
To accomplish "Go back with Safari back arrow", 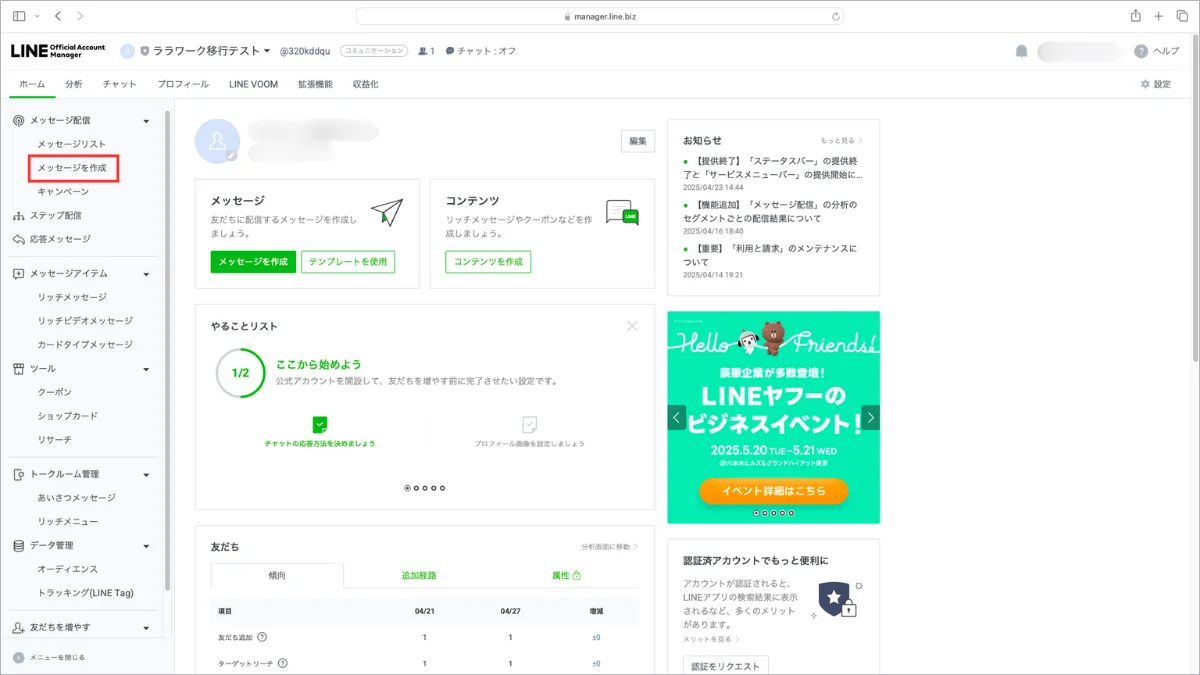I will (57, 16).
